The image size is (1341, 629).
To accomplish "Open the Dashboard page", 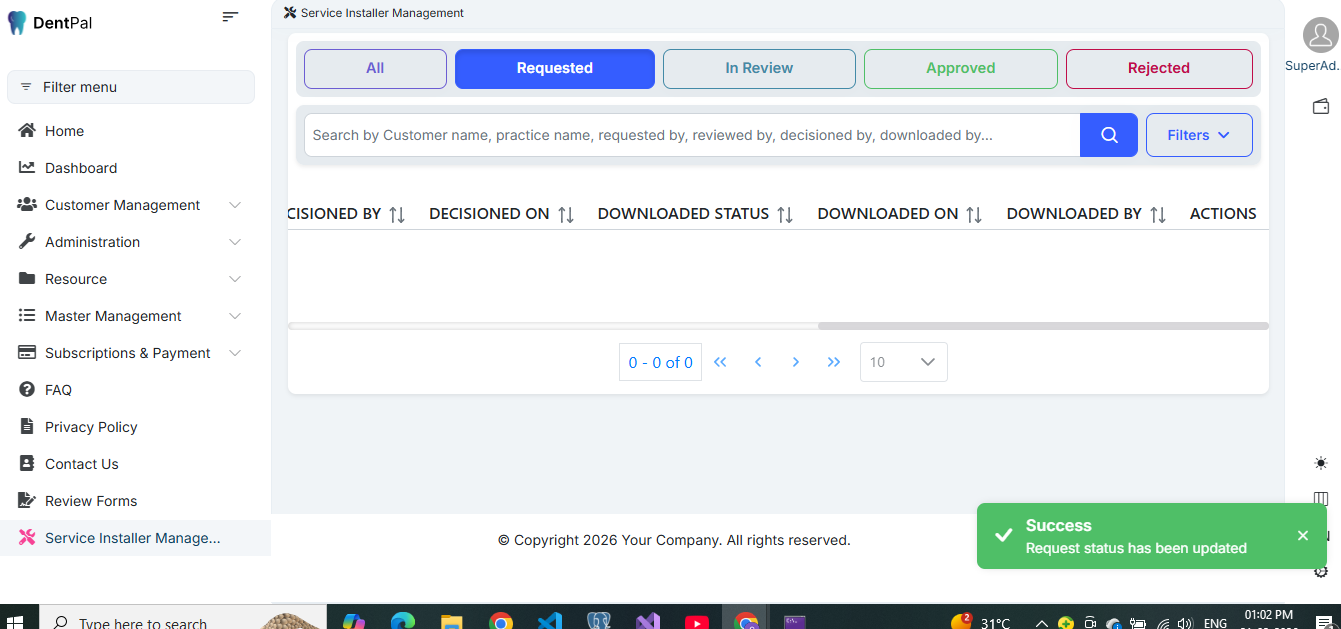I will pos(81,168).
